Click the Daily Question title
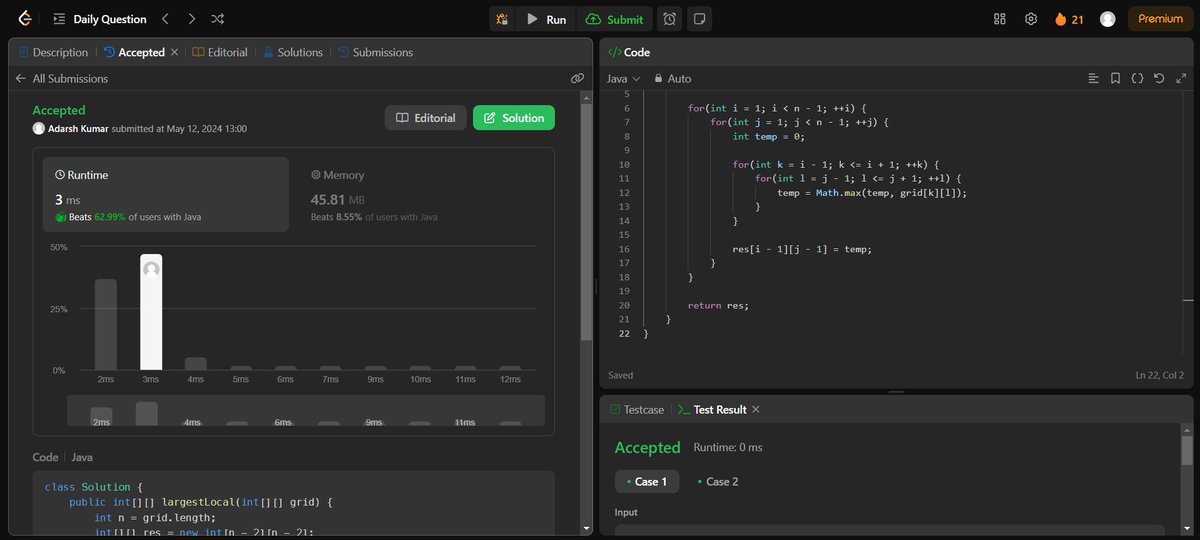1200x540 pixels. (110, 19)
